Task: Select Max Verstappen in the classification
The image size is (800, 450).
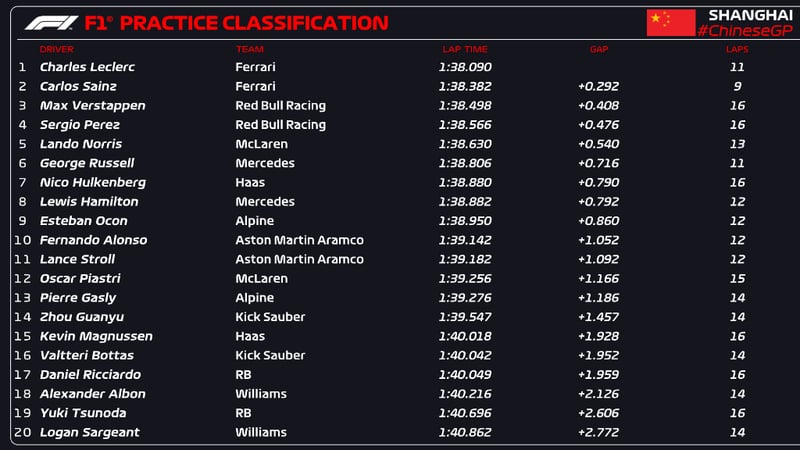Action: pos(92,106)
